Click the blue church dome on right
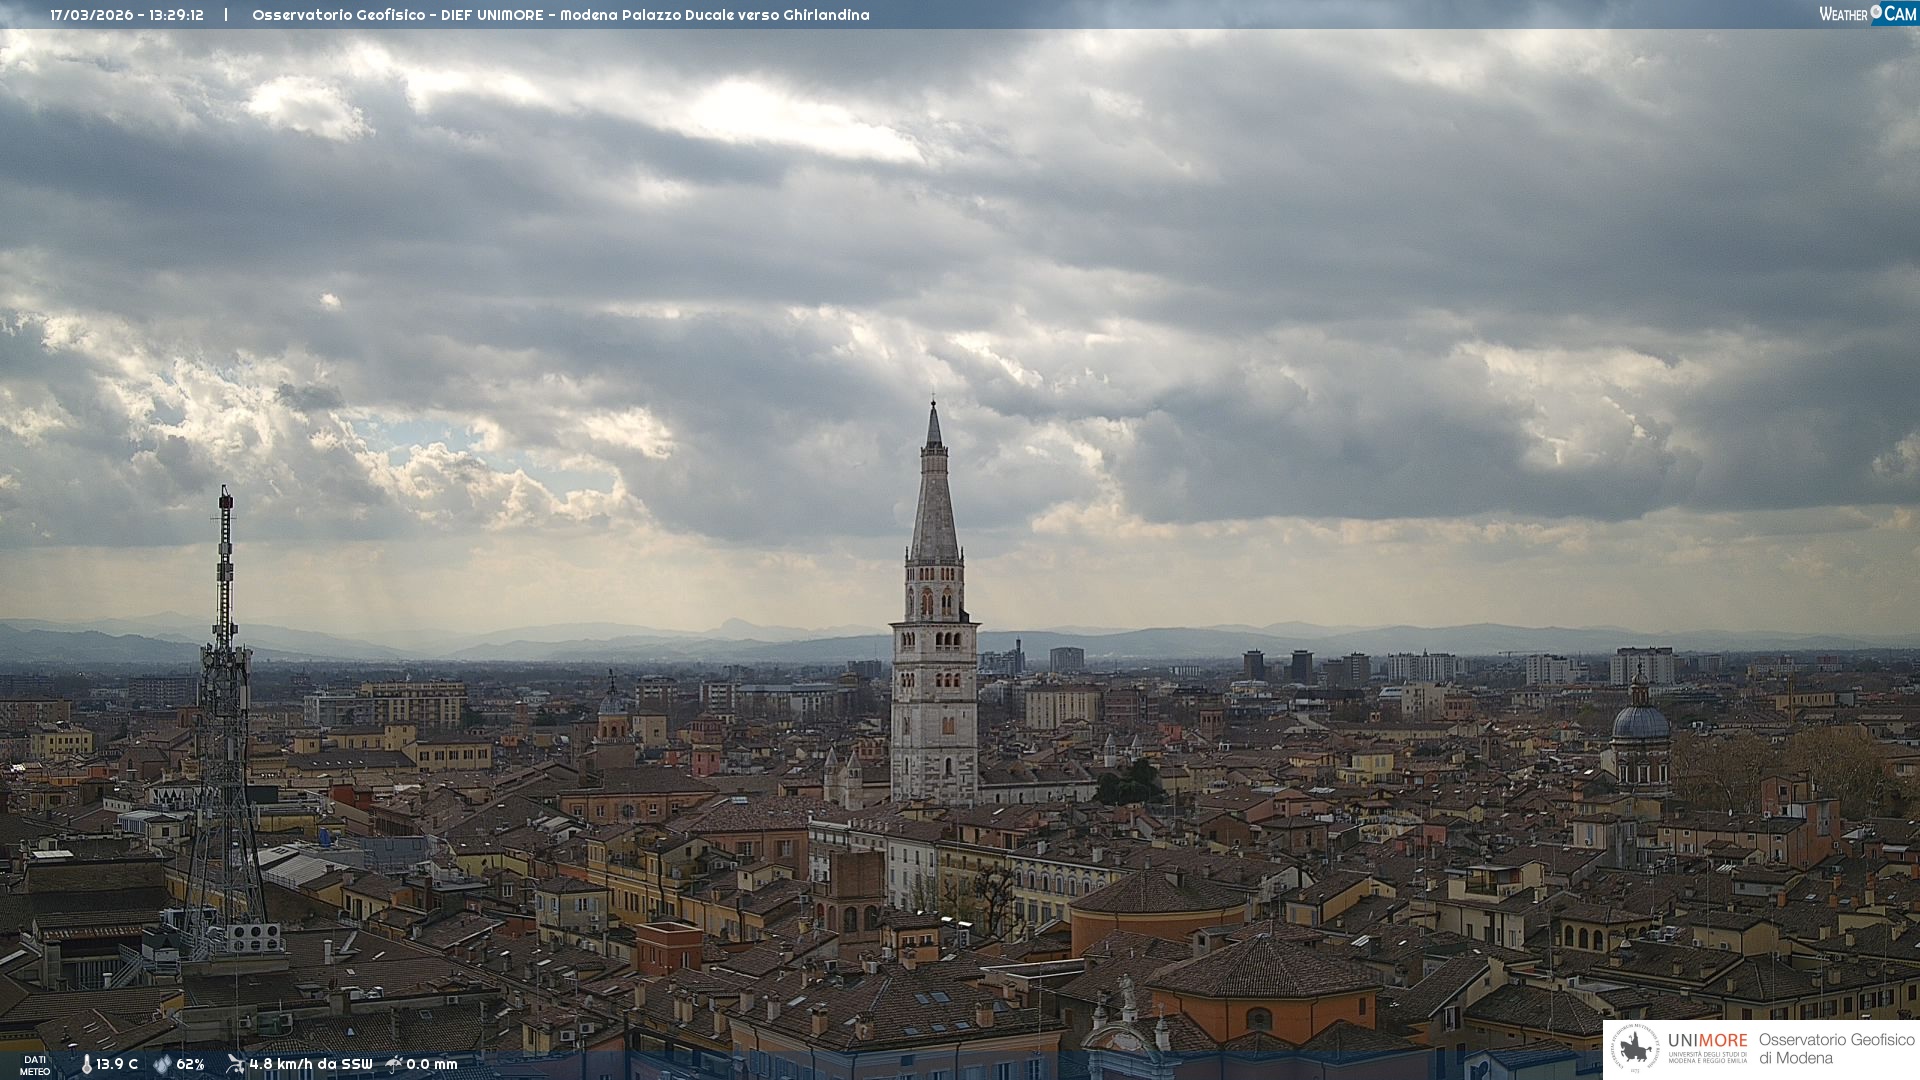This screenshot has height=1080, width=1920. (x=1640, y=722)
